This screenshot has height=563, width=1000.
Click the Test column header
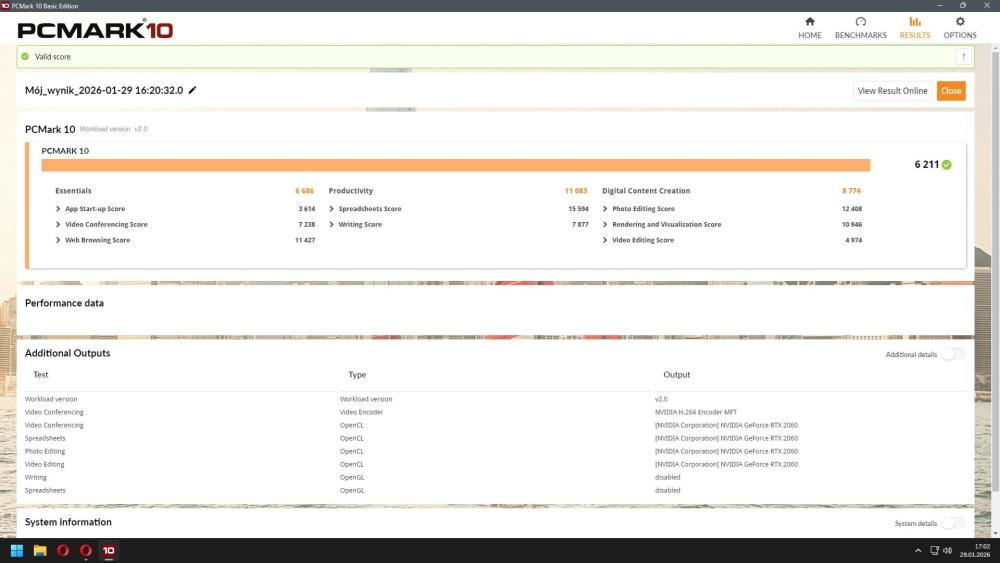[x=41, y=375]
